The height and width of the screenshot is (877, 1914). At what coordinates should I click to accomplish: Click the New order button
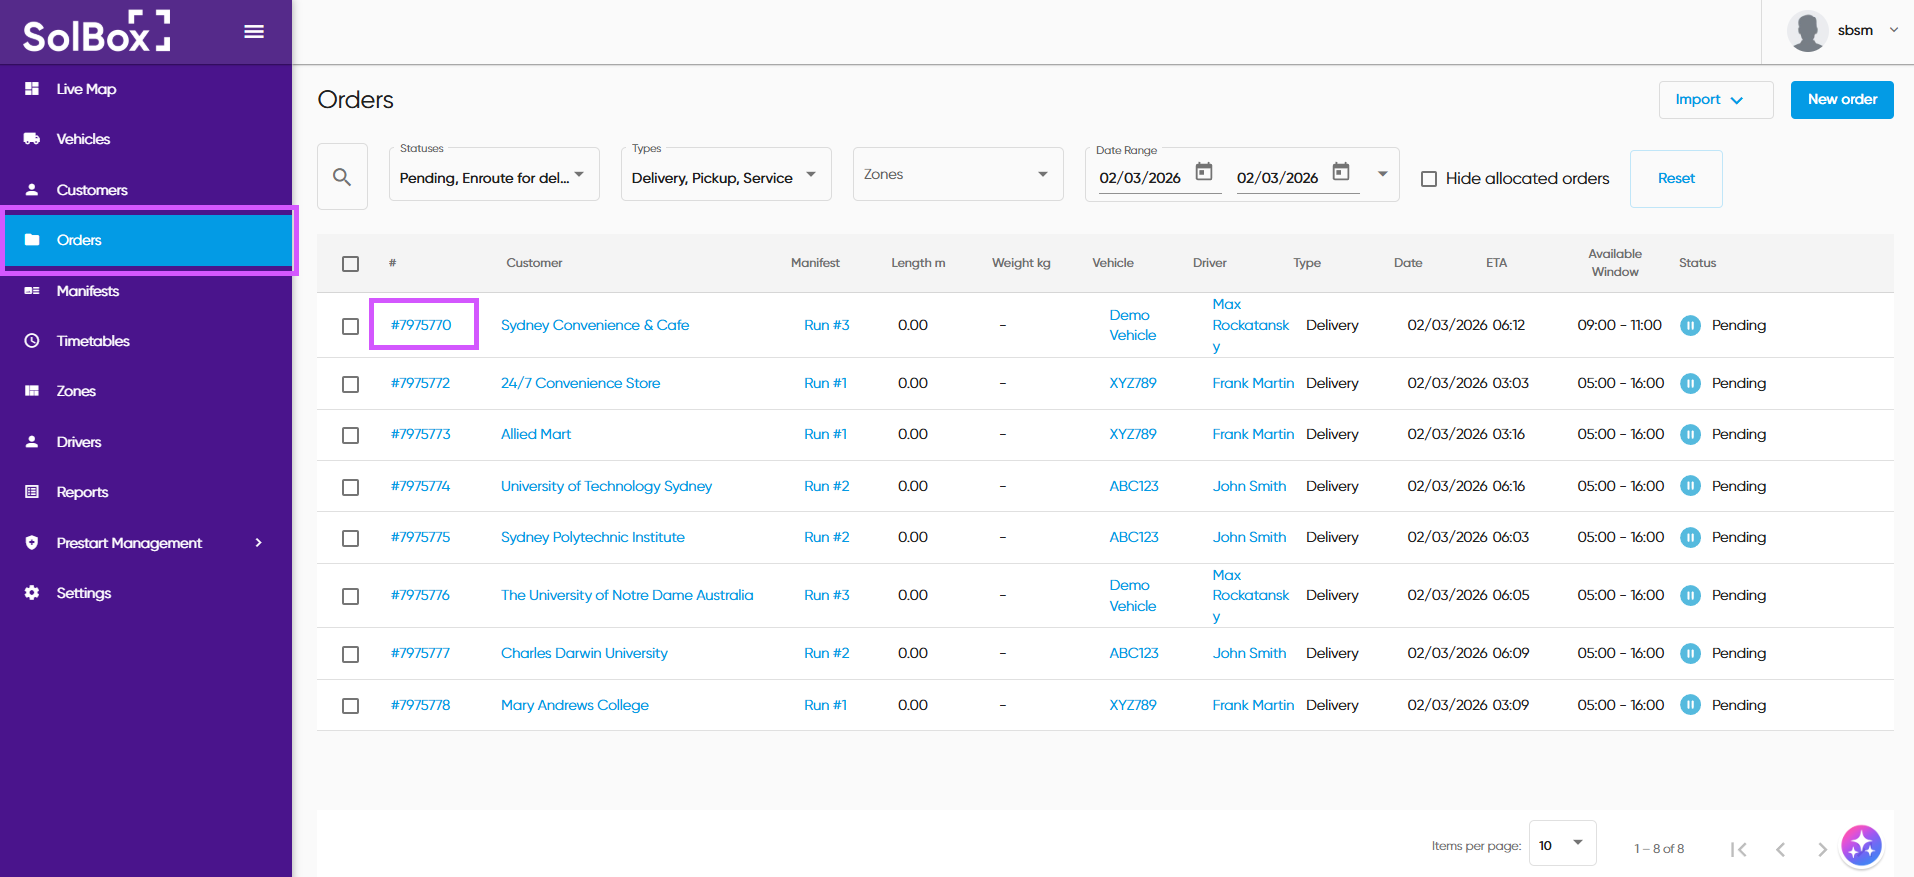pos(1841,100)
